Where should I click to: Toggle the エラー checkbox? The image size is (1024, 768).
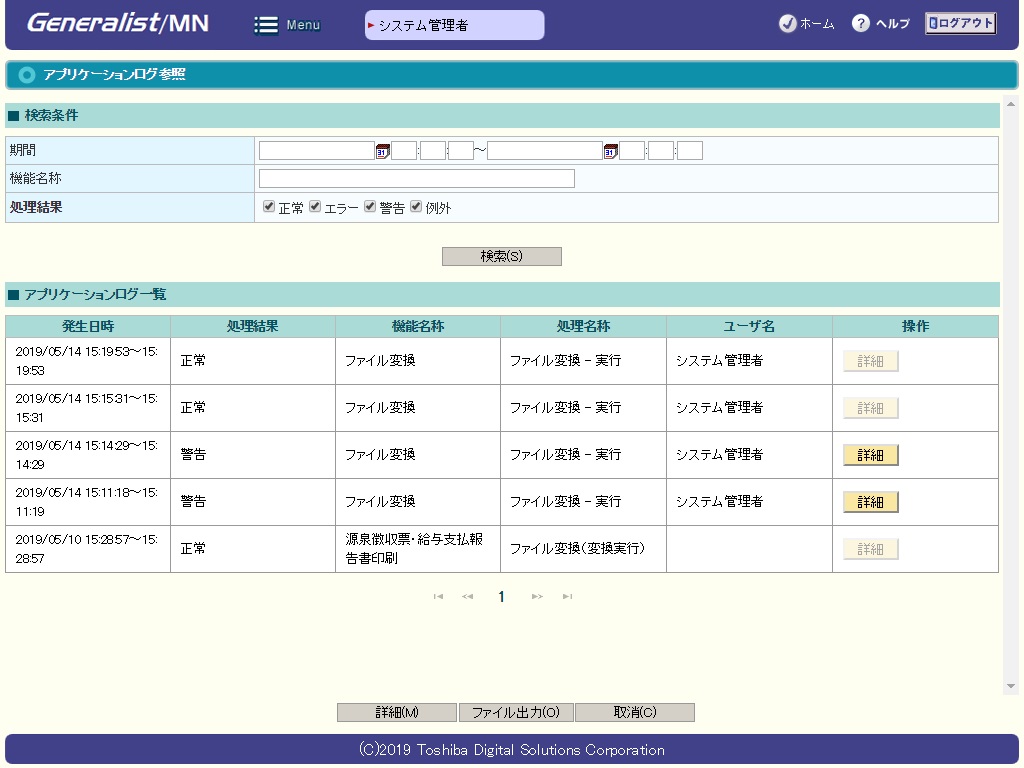315,207
